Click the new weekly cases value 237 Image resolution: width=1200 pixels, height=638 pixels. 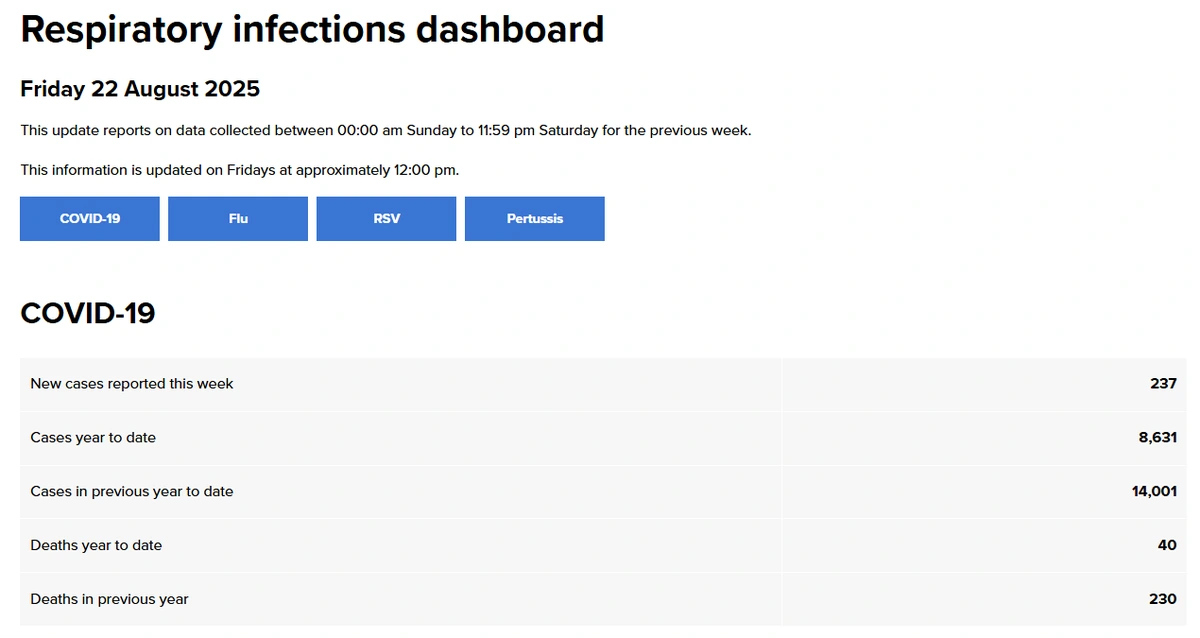1163,384
